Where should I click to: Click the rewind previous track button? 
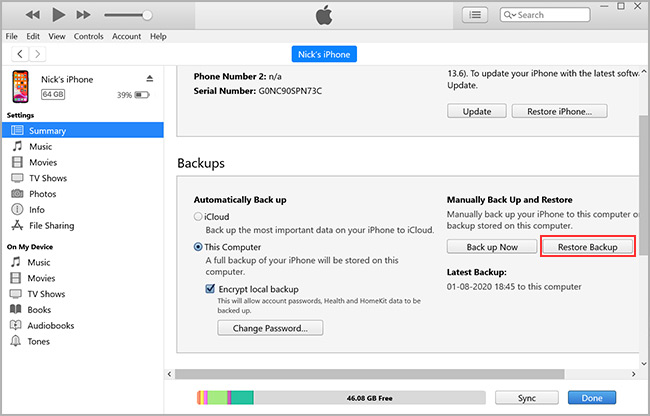pyautogui.click(x=32, y=15)
